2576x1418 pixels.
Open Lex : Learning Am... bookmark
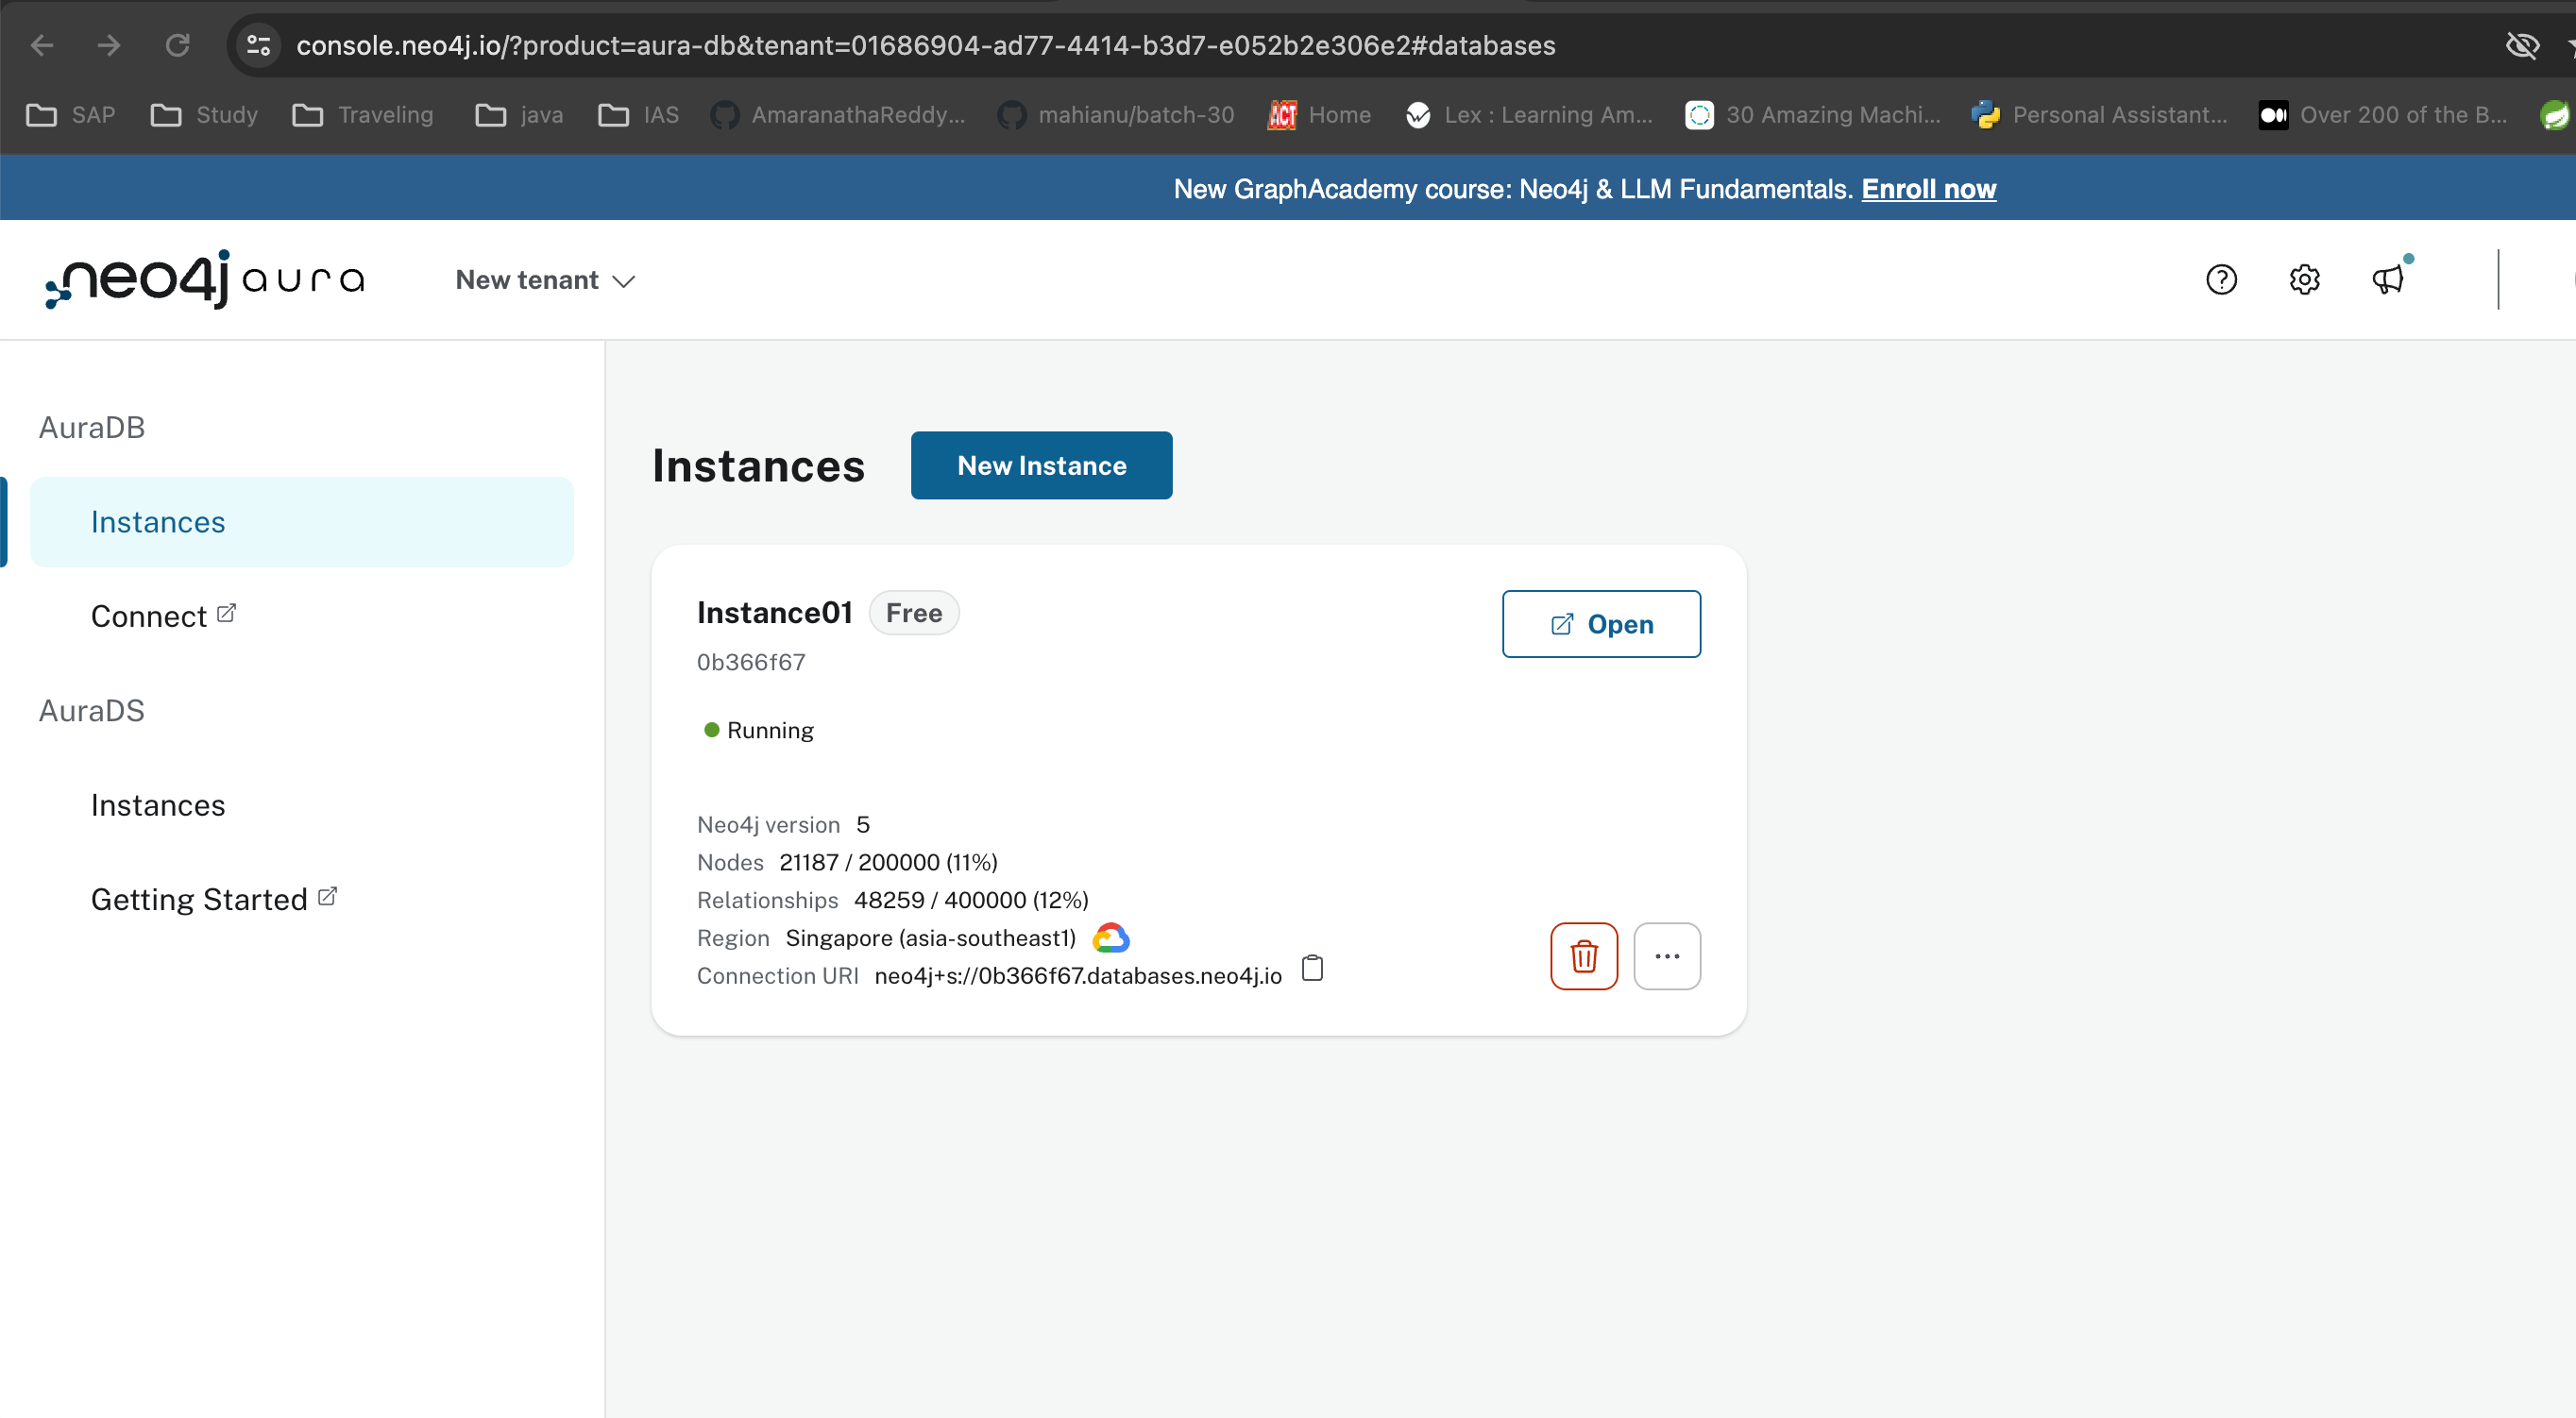[1528, 115]
